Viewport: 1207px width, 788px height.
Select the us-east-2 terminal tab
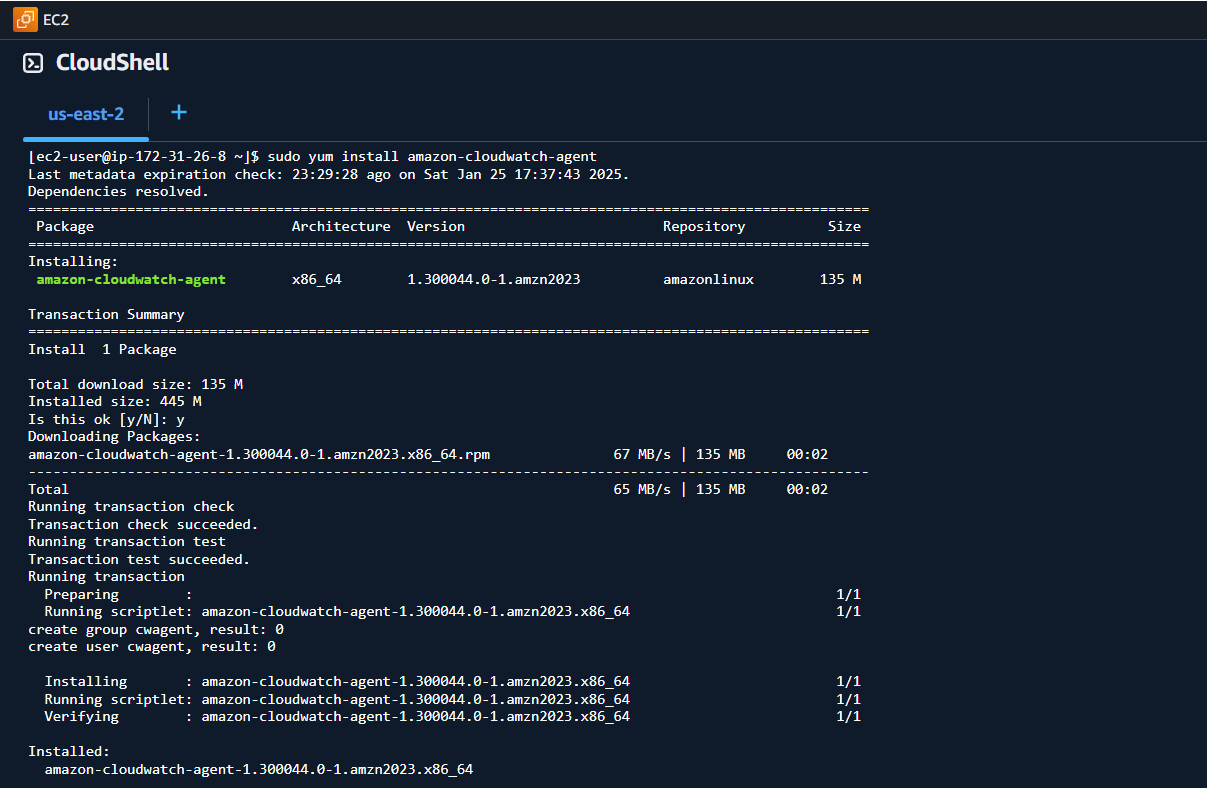point(86,114)
